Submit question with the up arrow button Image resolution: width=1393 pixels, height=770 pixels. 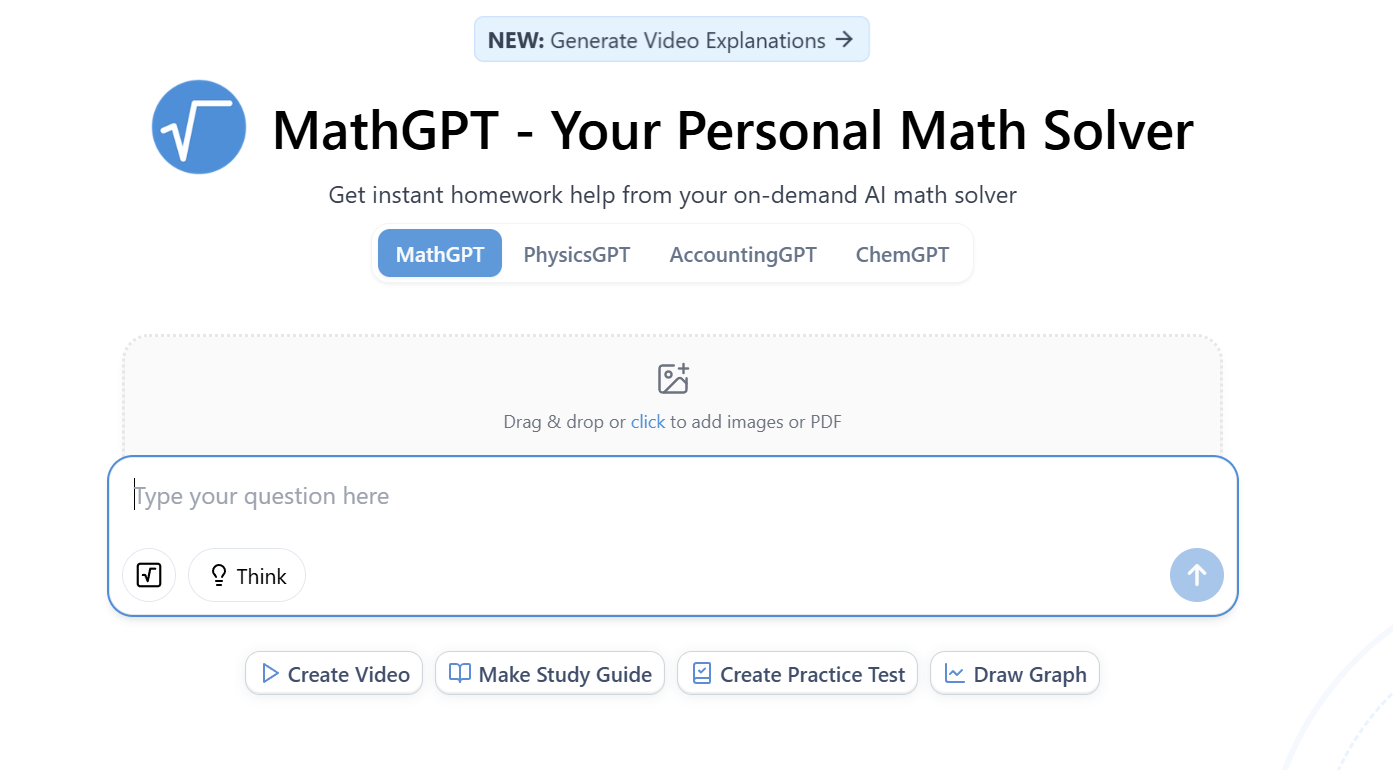(1196, 575)
